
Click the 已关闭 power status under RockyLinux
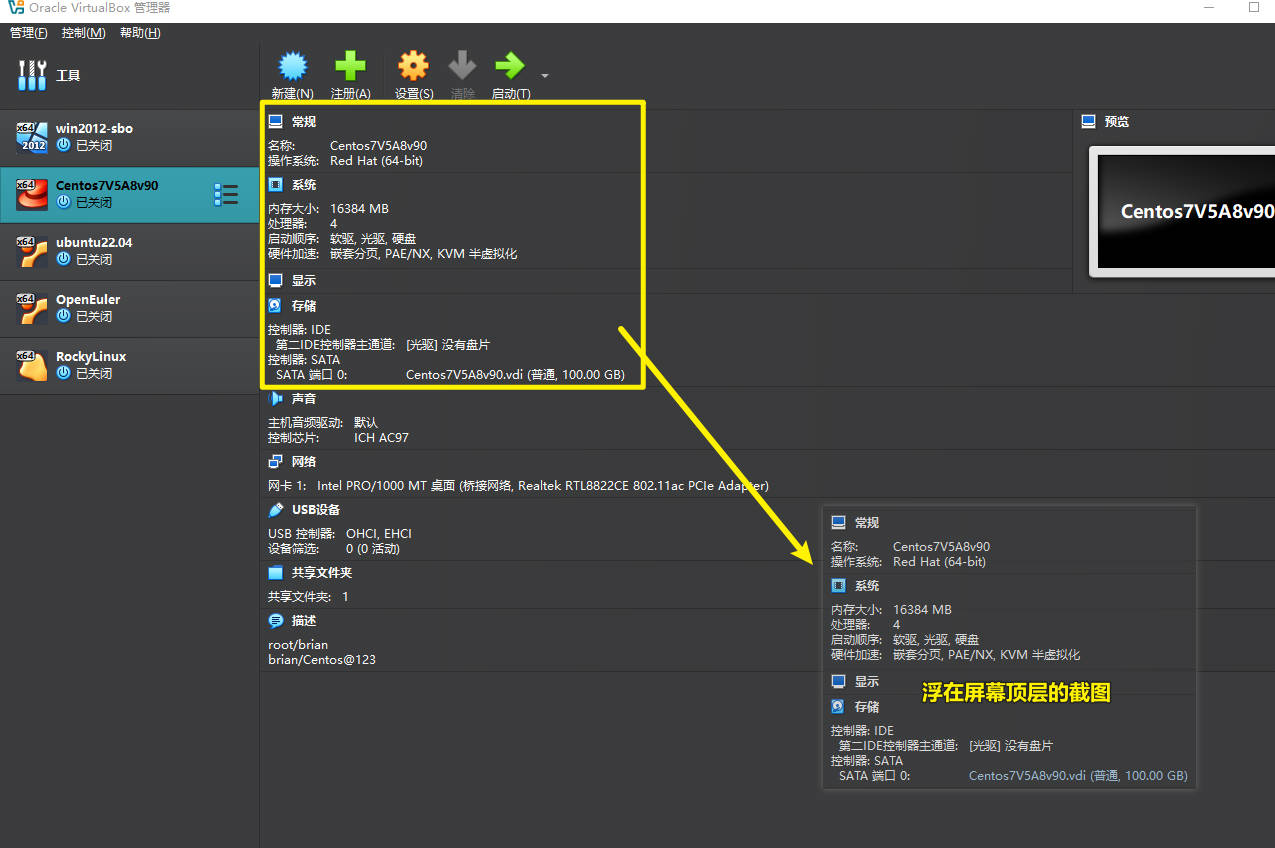(84, 374)
